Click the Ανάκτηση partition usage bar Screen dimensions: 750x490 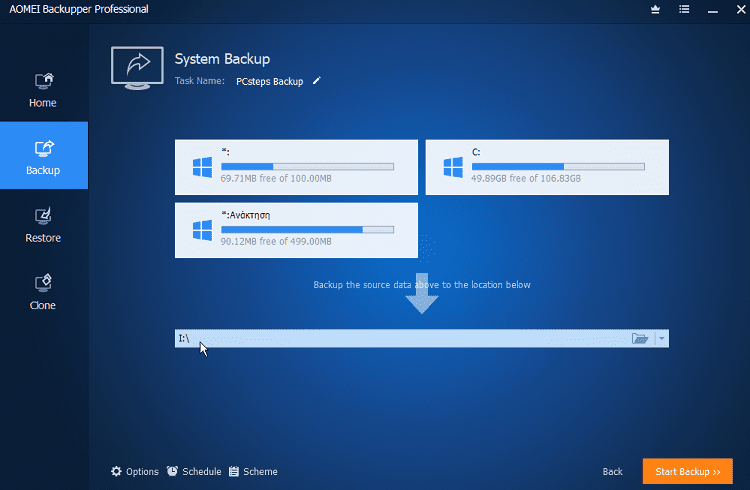pos(308,230)
